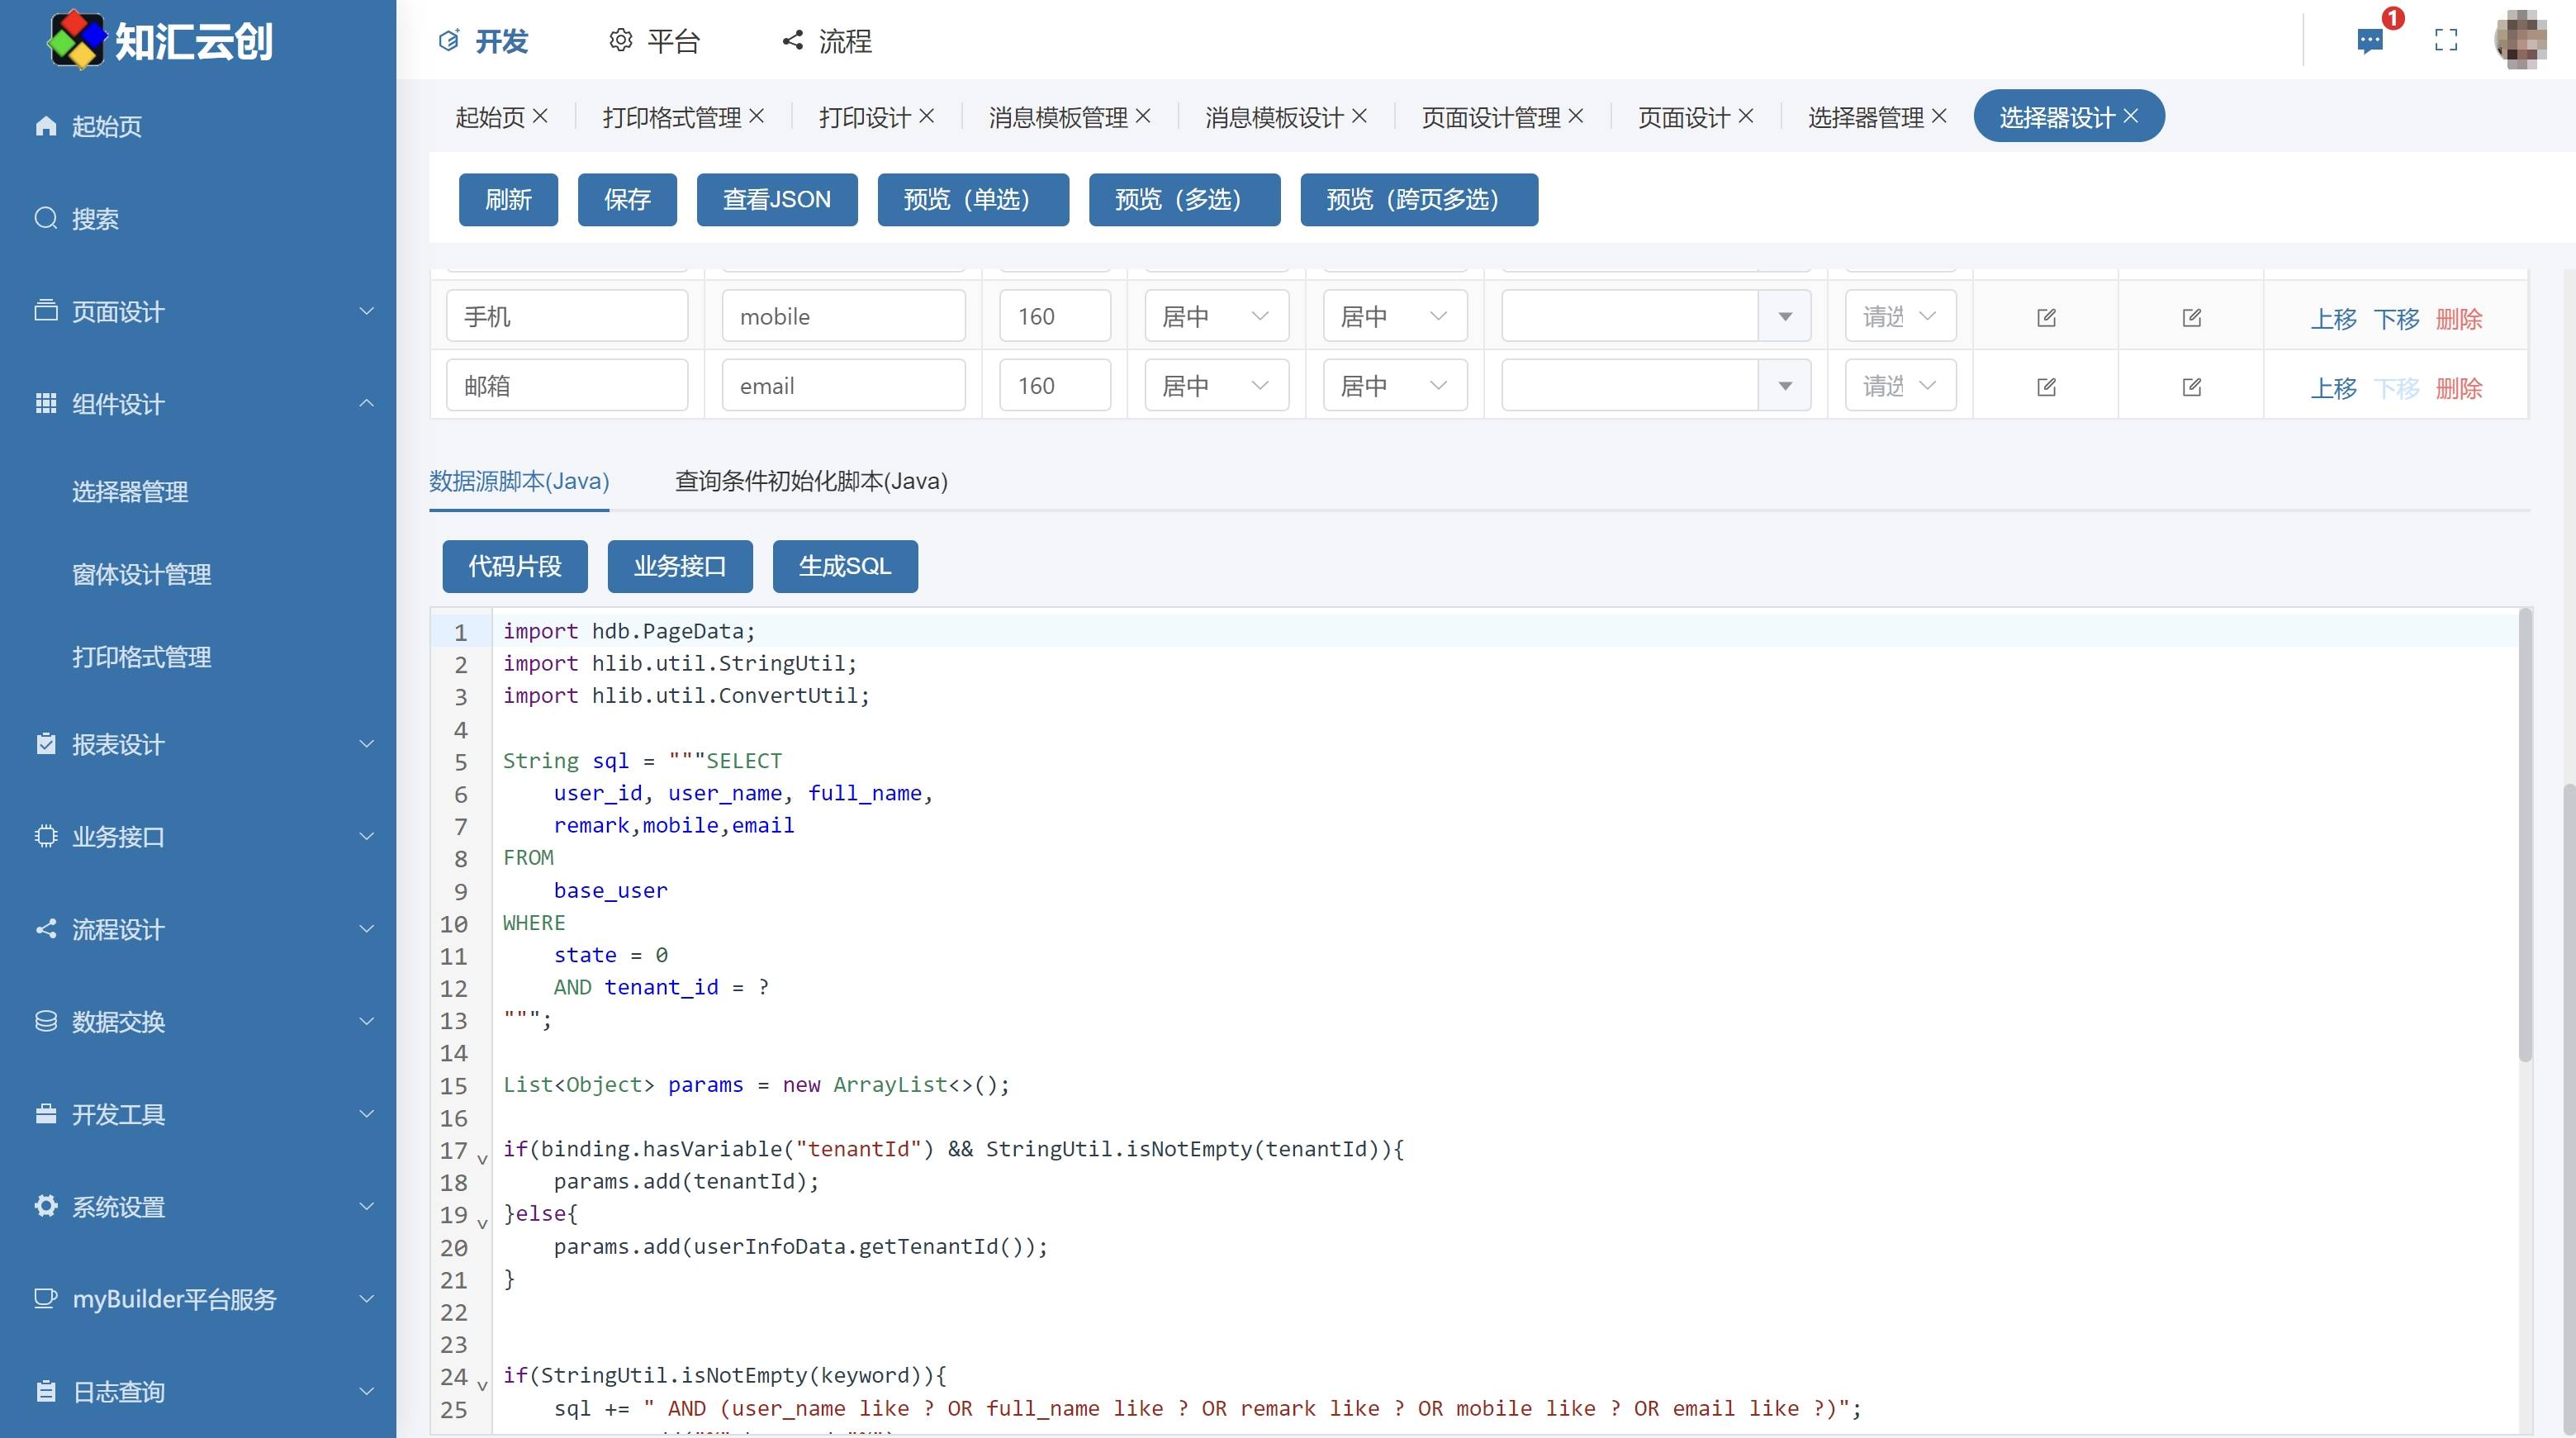Open first 居中 dropdown in 手机 row
2576x1438 pixels.
tap(1216, 317)
